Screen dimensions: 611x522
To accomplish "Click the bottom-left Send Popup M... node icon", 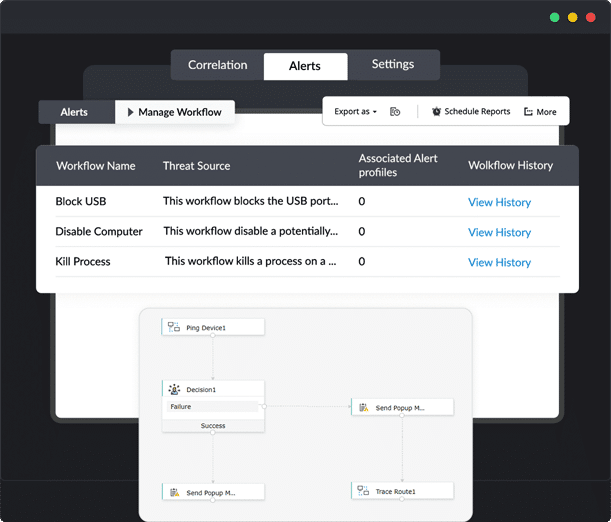I will (x=175, y=492).
